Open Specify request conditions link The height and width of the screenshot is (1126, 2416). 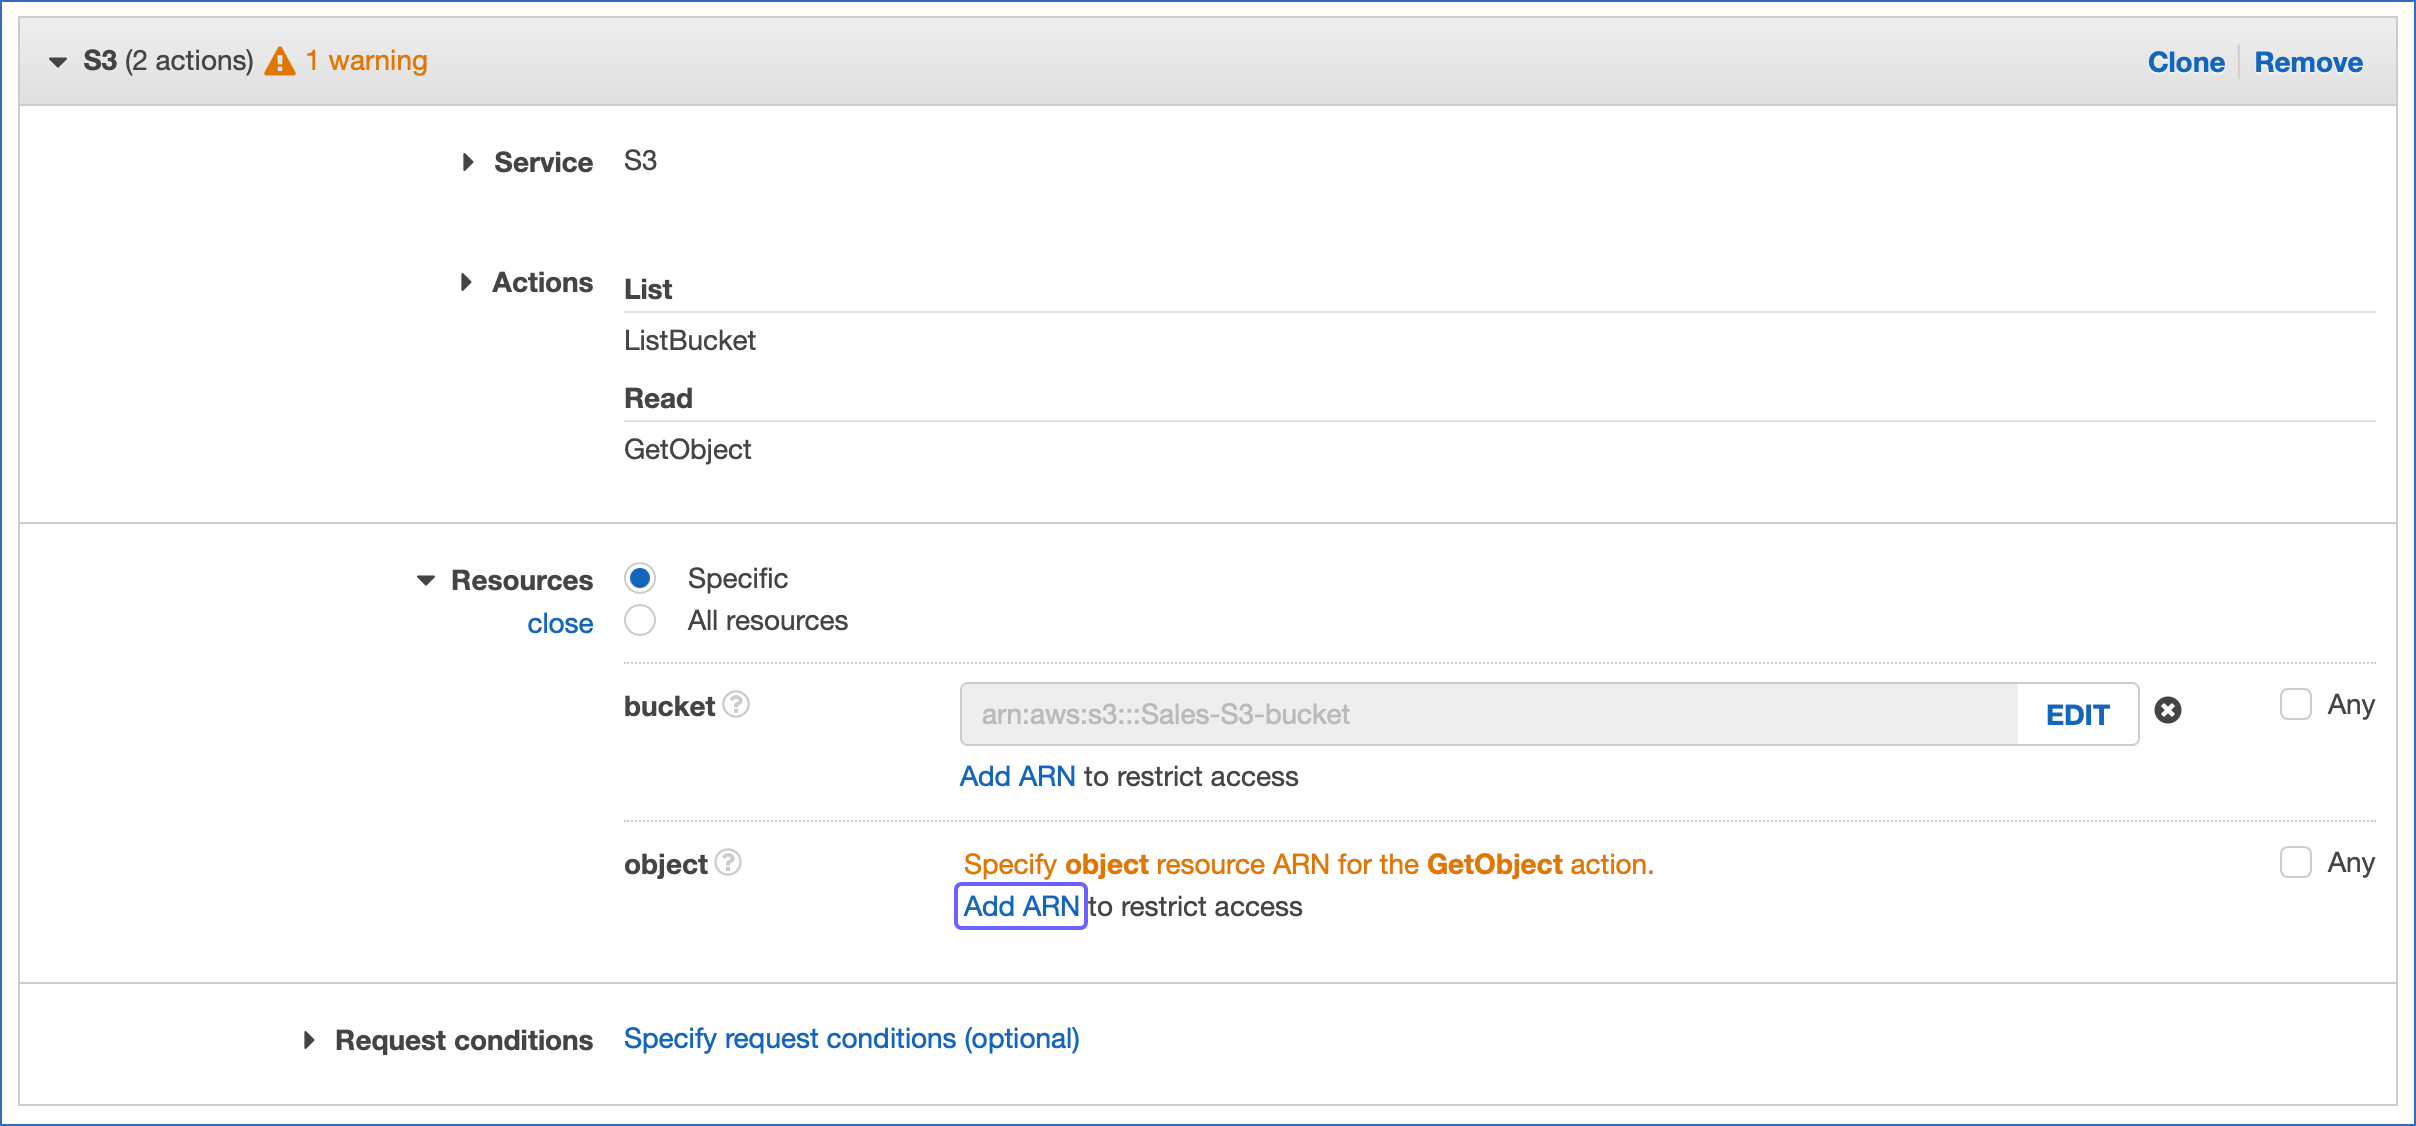click(x=851, y=1038)
